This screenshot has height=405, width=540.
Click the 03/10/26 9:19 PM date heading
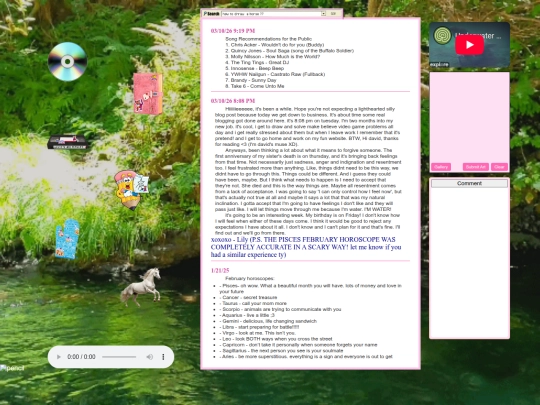point(233,31)
